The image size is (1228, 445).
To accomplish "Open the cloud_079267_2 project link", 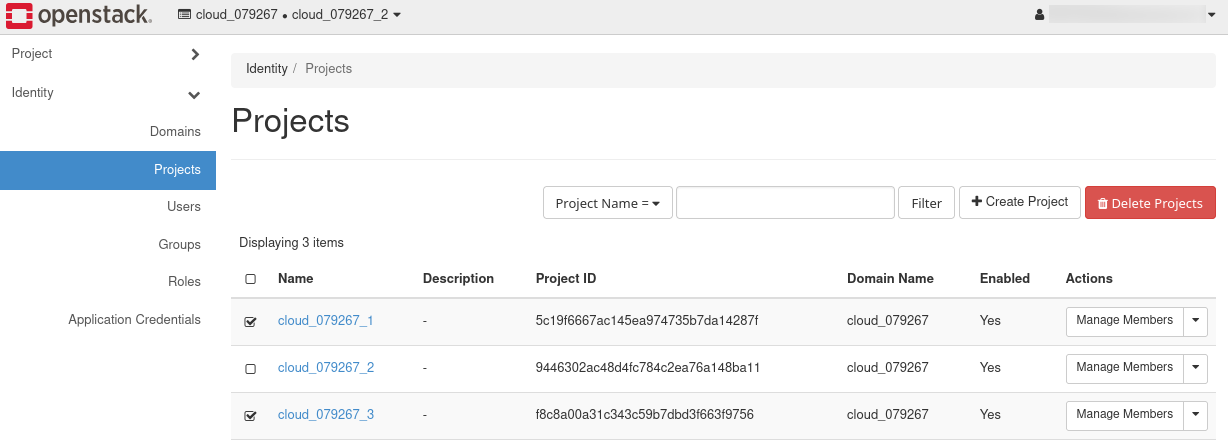I will click(326, 368).
